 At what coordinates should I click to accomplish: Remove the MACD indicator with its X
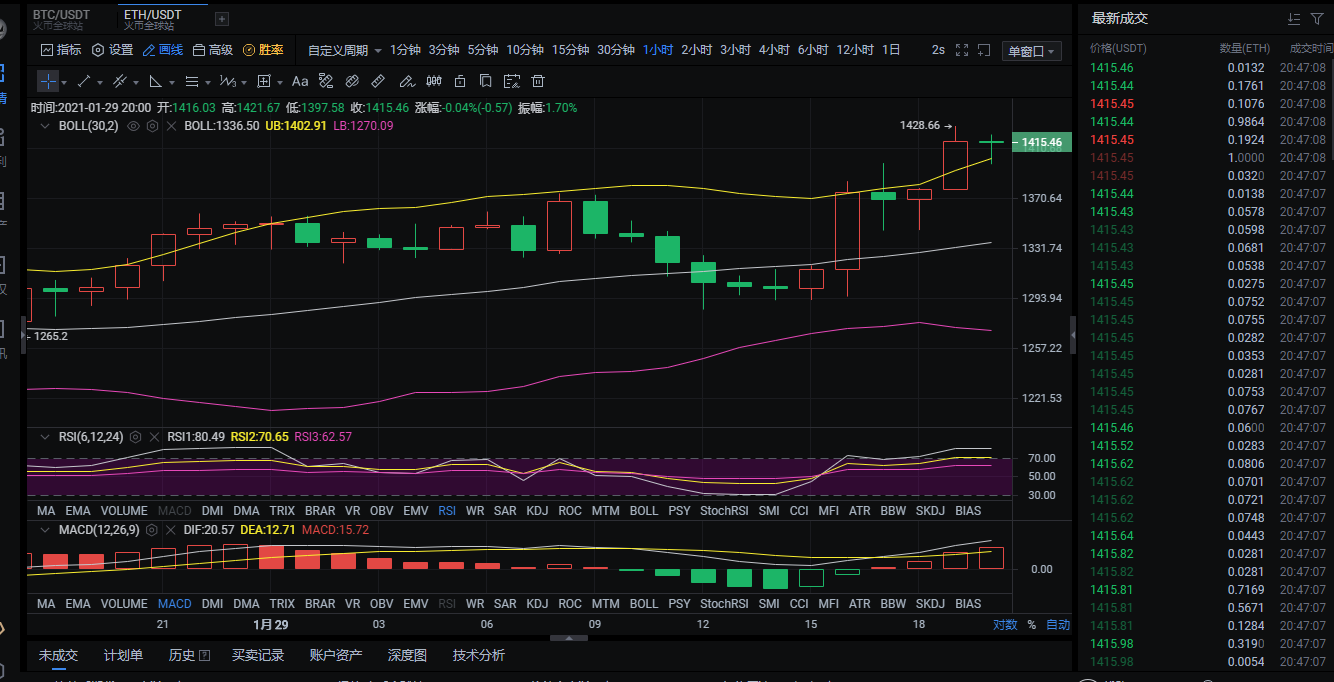coord(171,530)
